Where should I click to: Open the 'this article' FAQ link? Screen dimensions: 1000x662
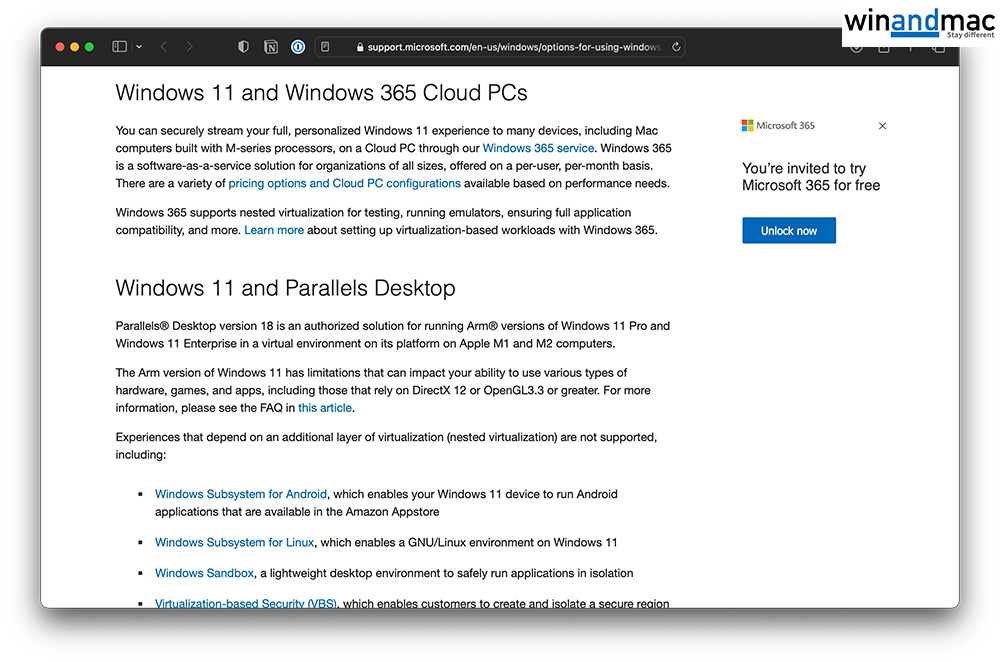pos(325,408)
